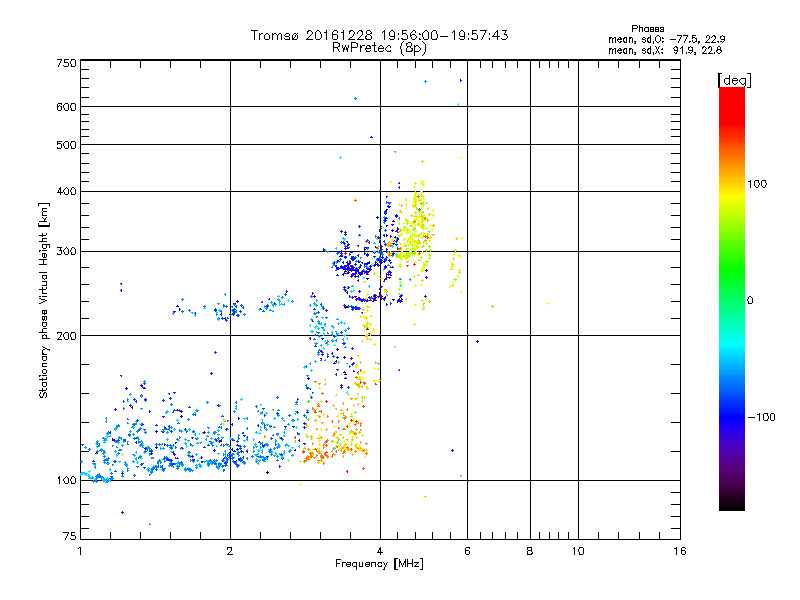
Task: Click the 'Frequency [MHz]' axis label
Action: pyautogui.click(x=379, y=564)
